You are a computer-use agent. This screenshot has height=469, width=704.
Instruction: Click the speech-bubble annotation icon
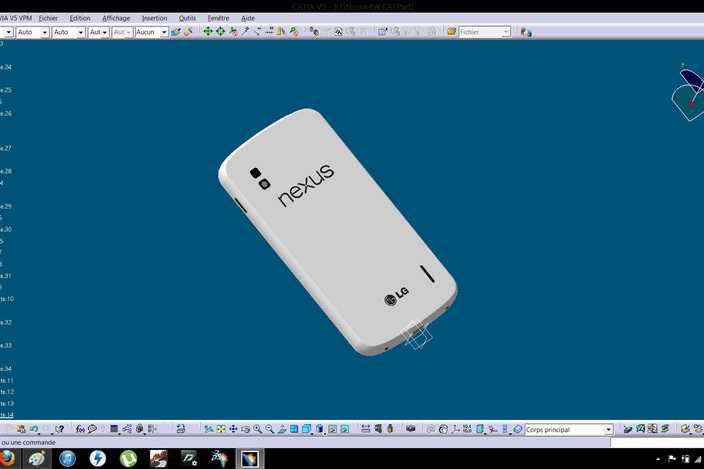pyautogui.click(x=92, y=429)
